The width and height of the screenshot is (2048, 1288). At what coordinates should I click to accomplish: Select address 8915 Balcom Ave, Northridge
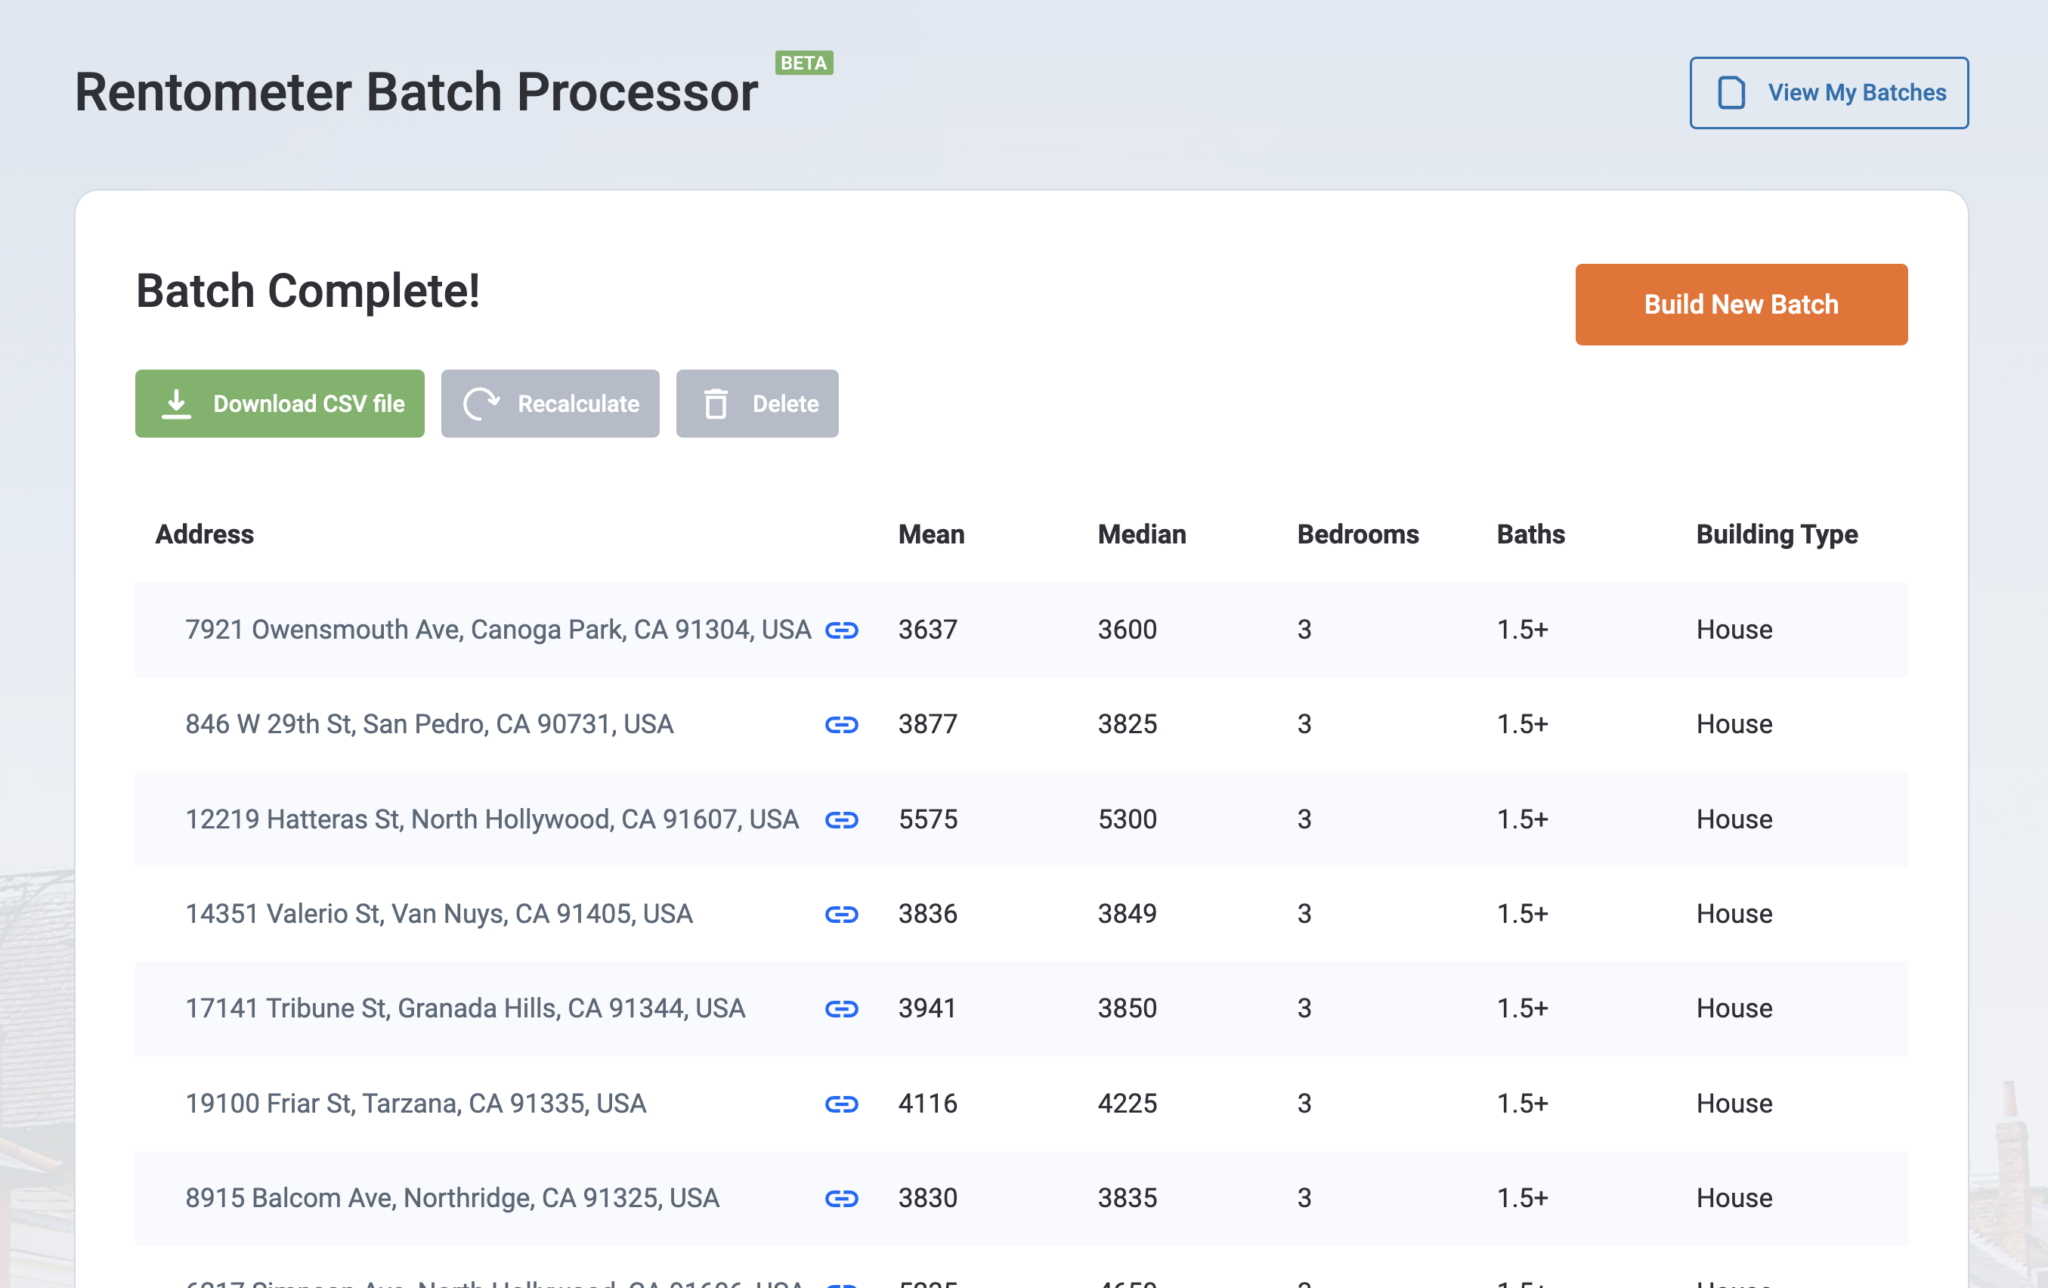452,1198
